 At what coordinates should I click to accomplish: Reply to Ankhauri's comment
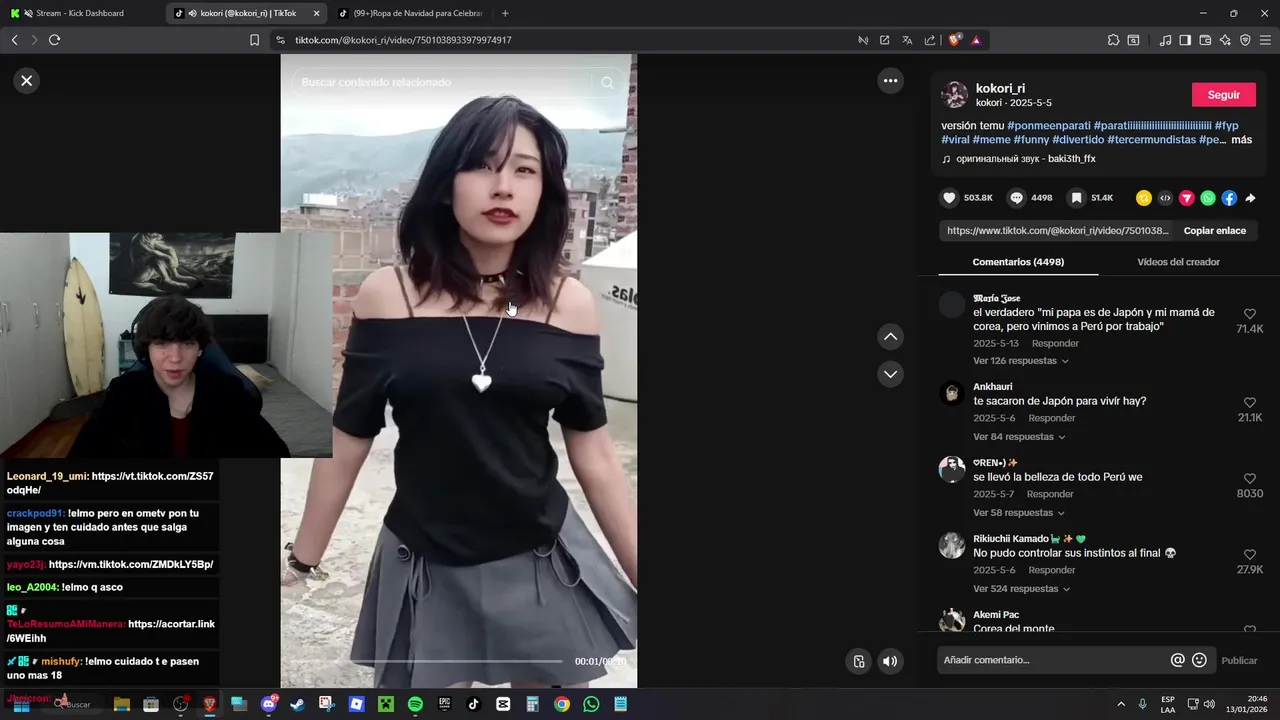1052,418
